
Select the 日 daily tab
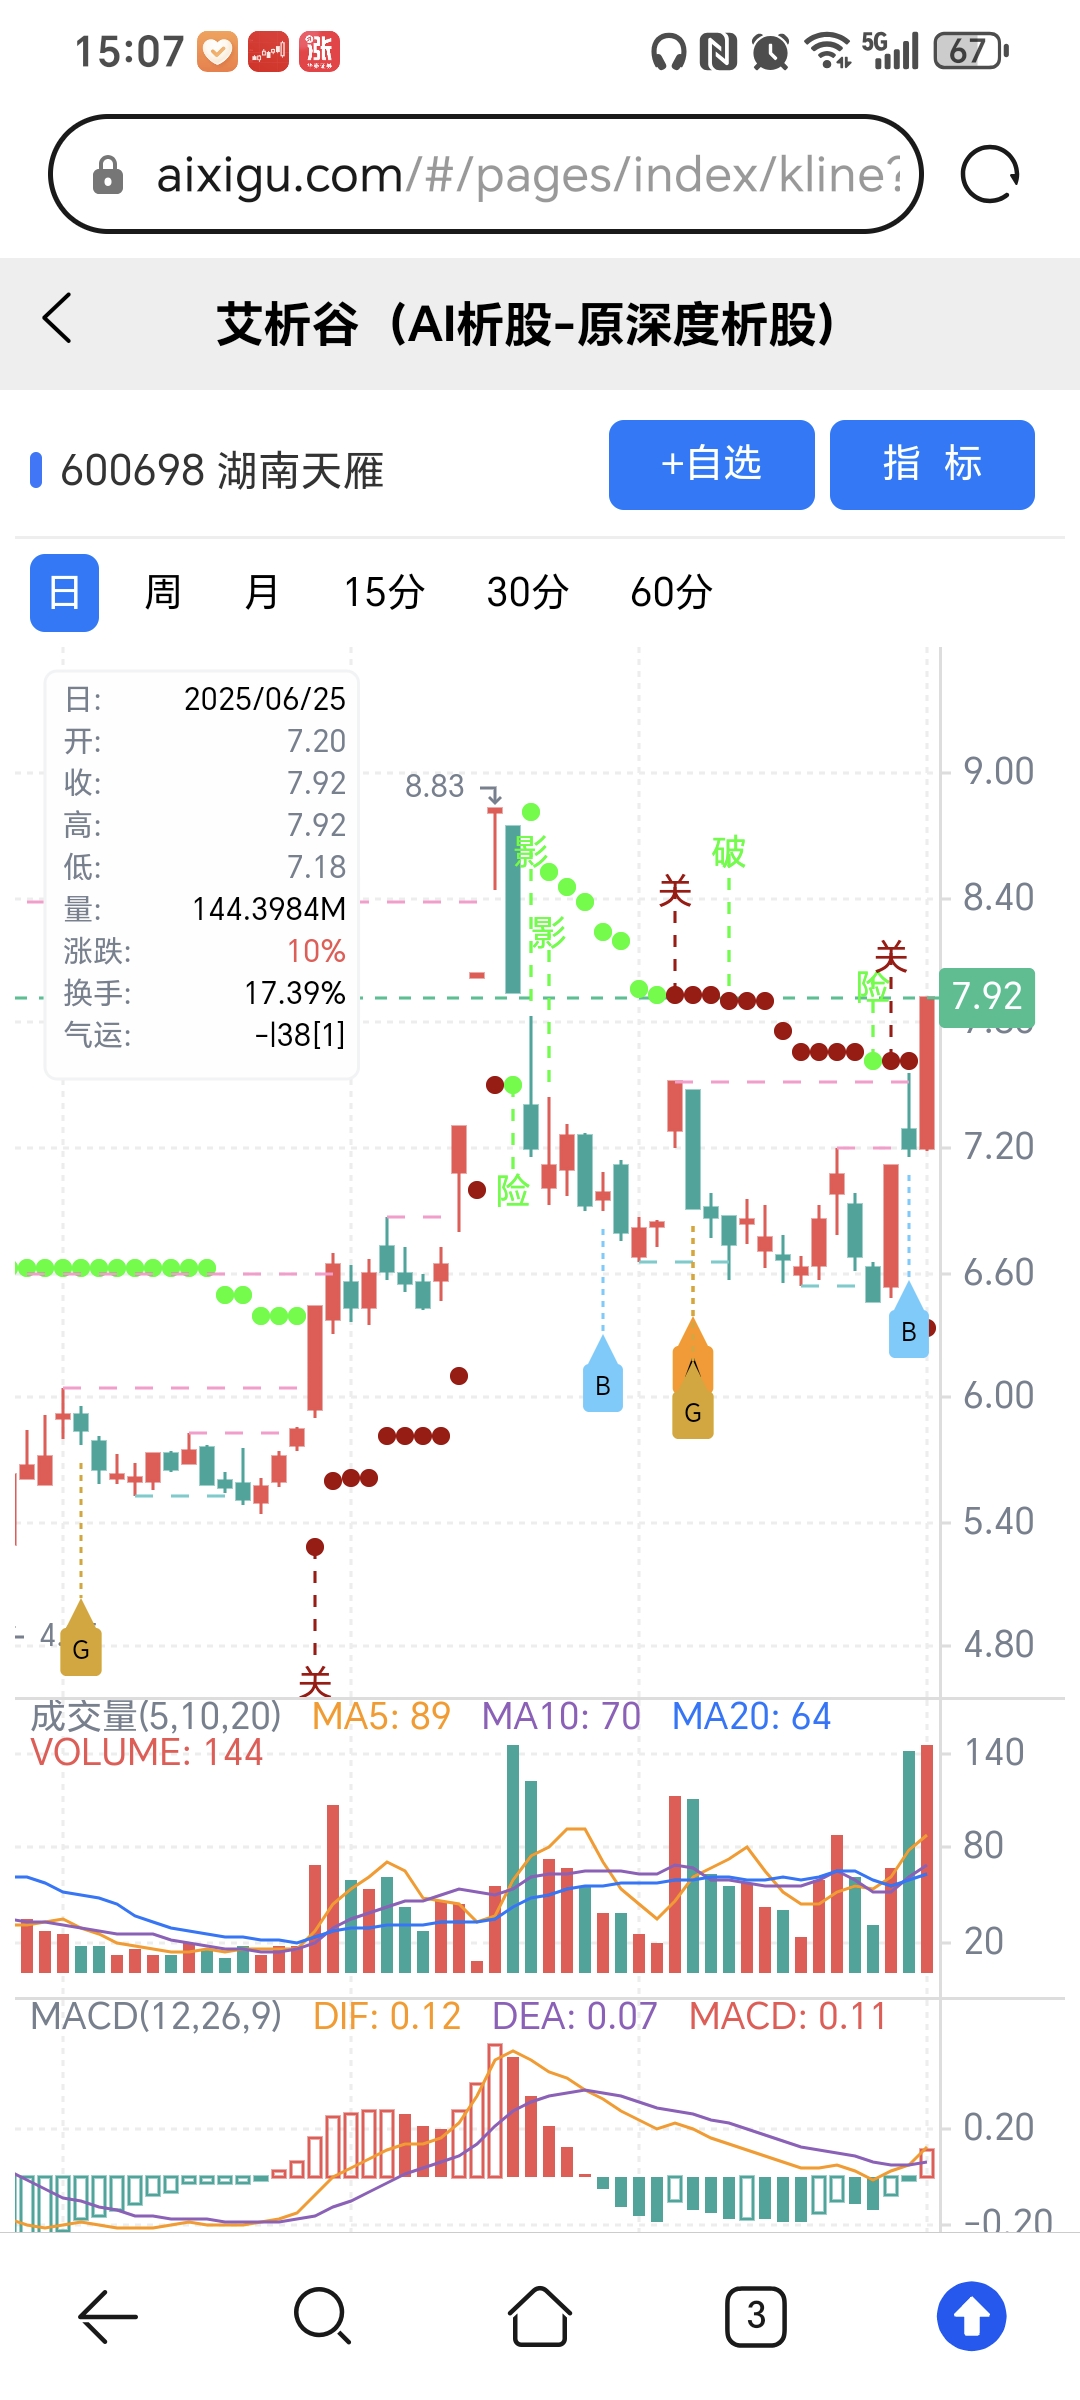65,593
